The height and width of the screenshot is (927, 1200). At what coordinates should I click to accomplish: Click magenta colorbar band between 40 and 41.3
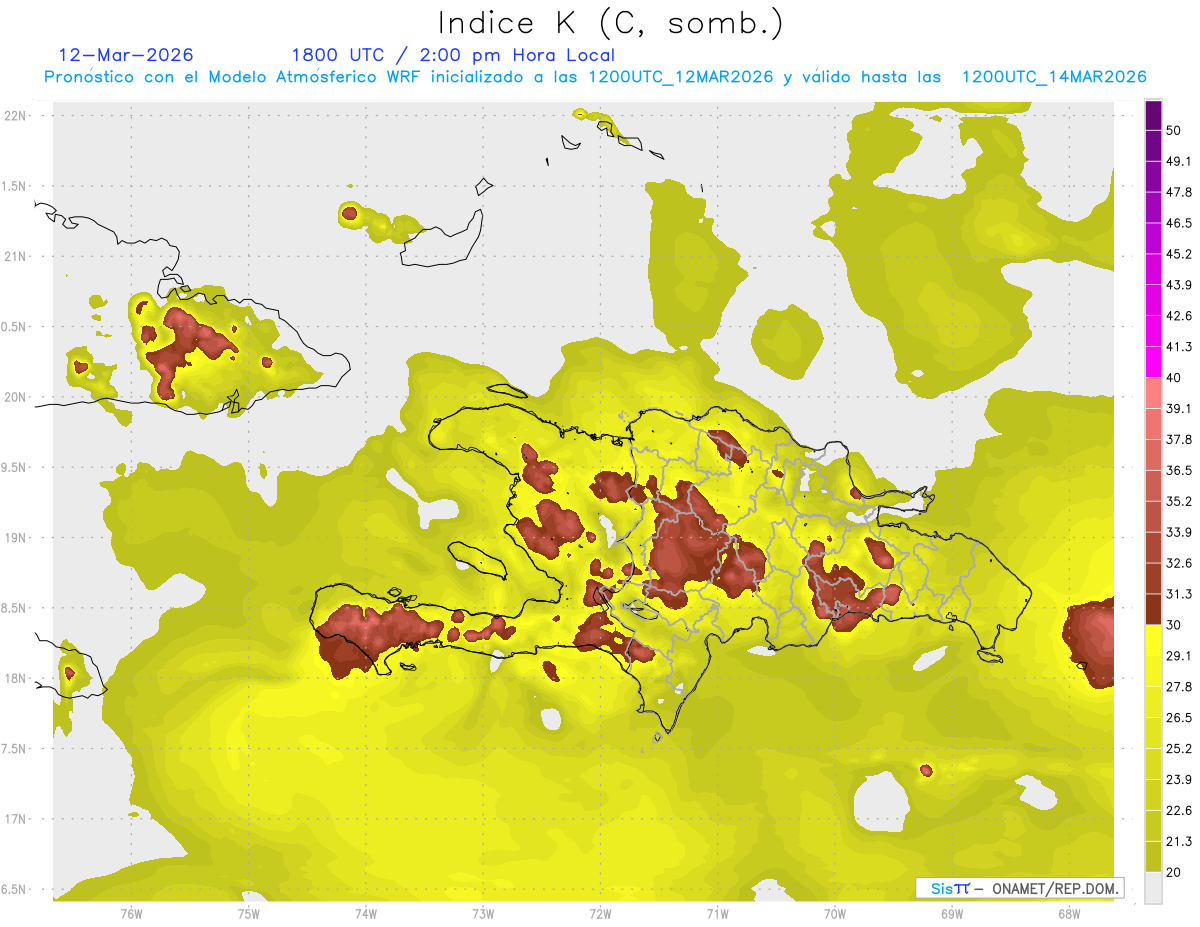(x=1153, y=362)
